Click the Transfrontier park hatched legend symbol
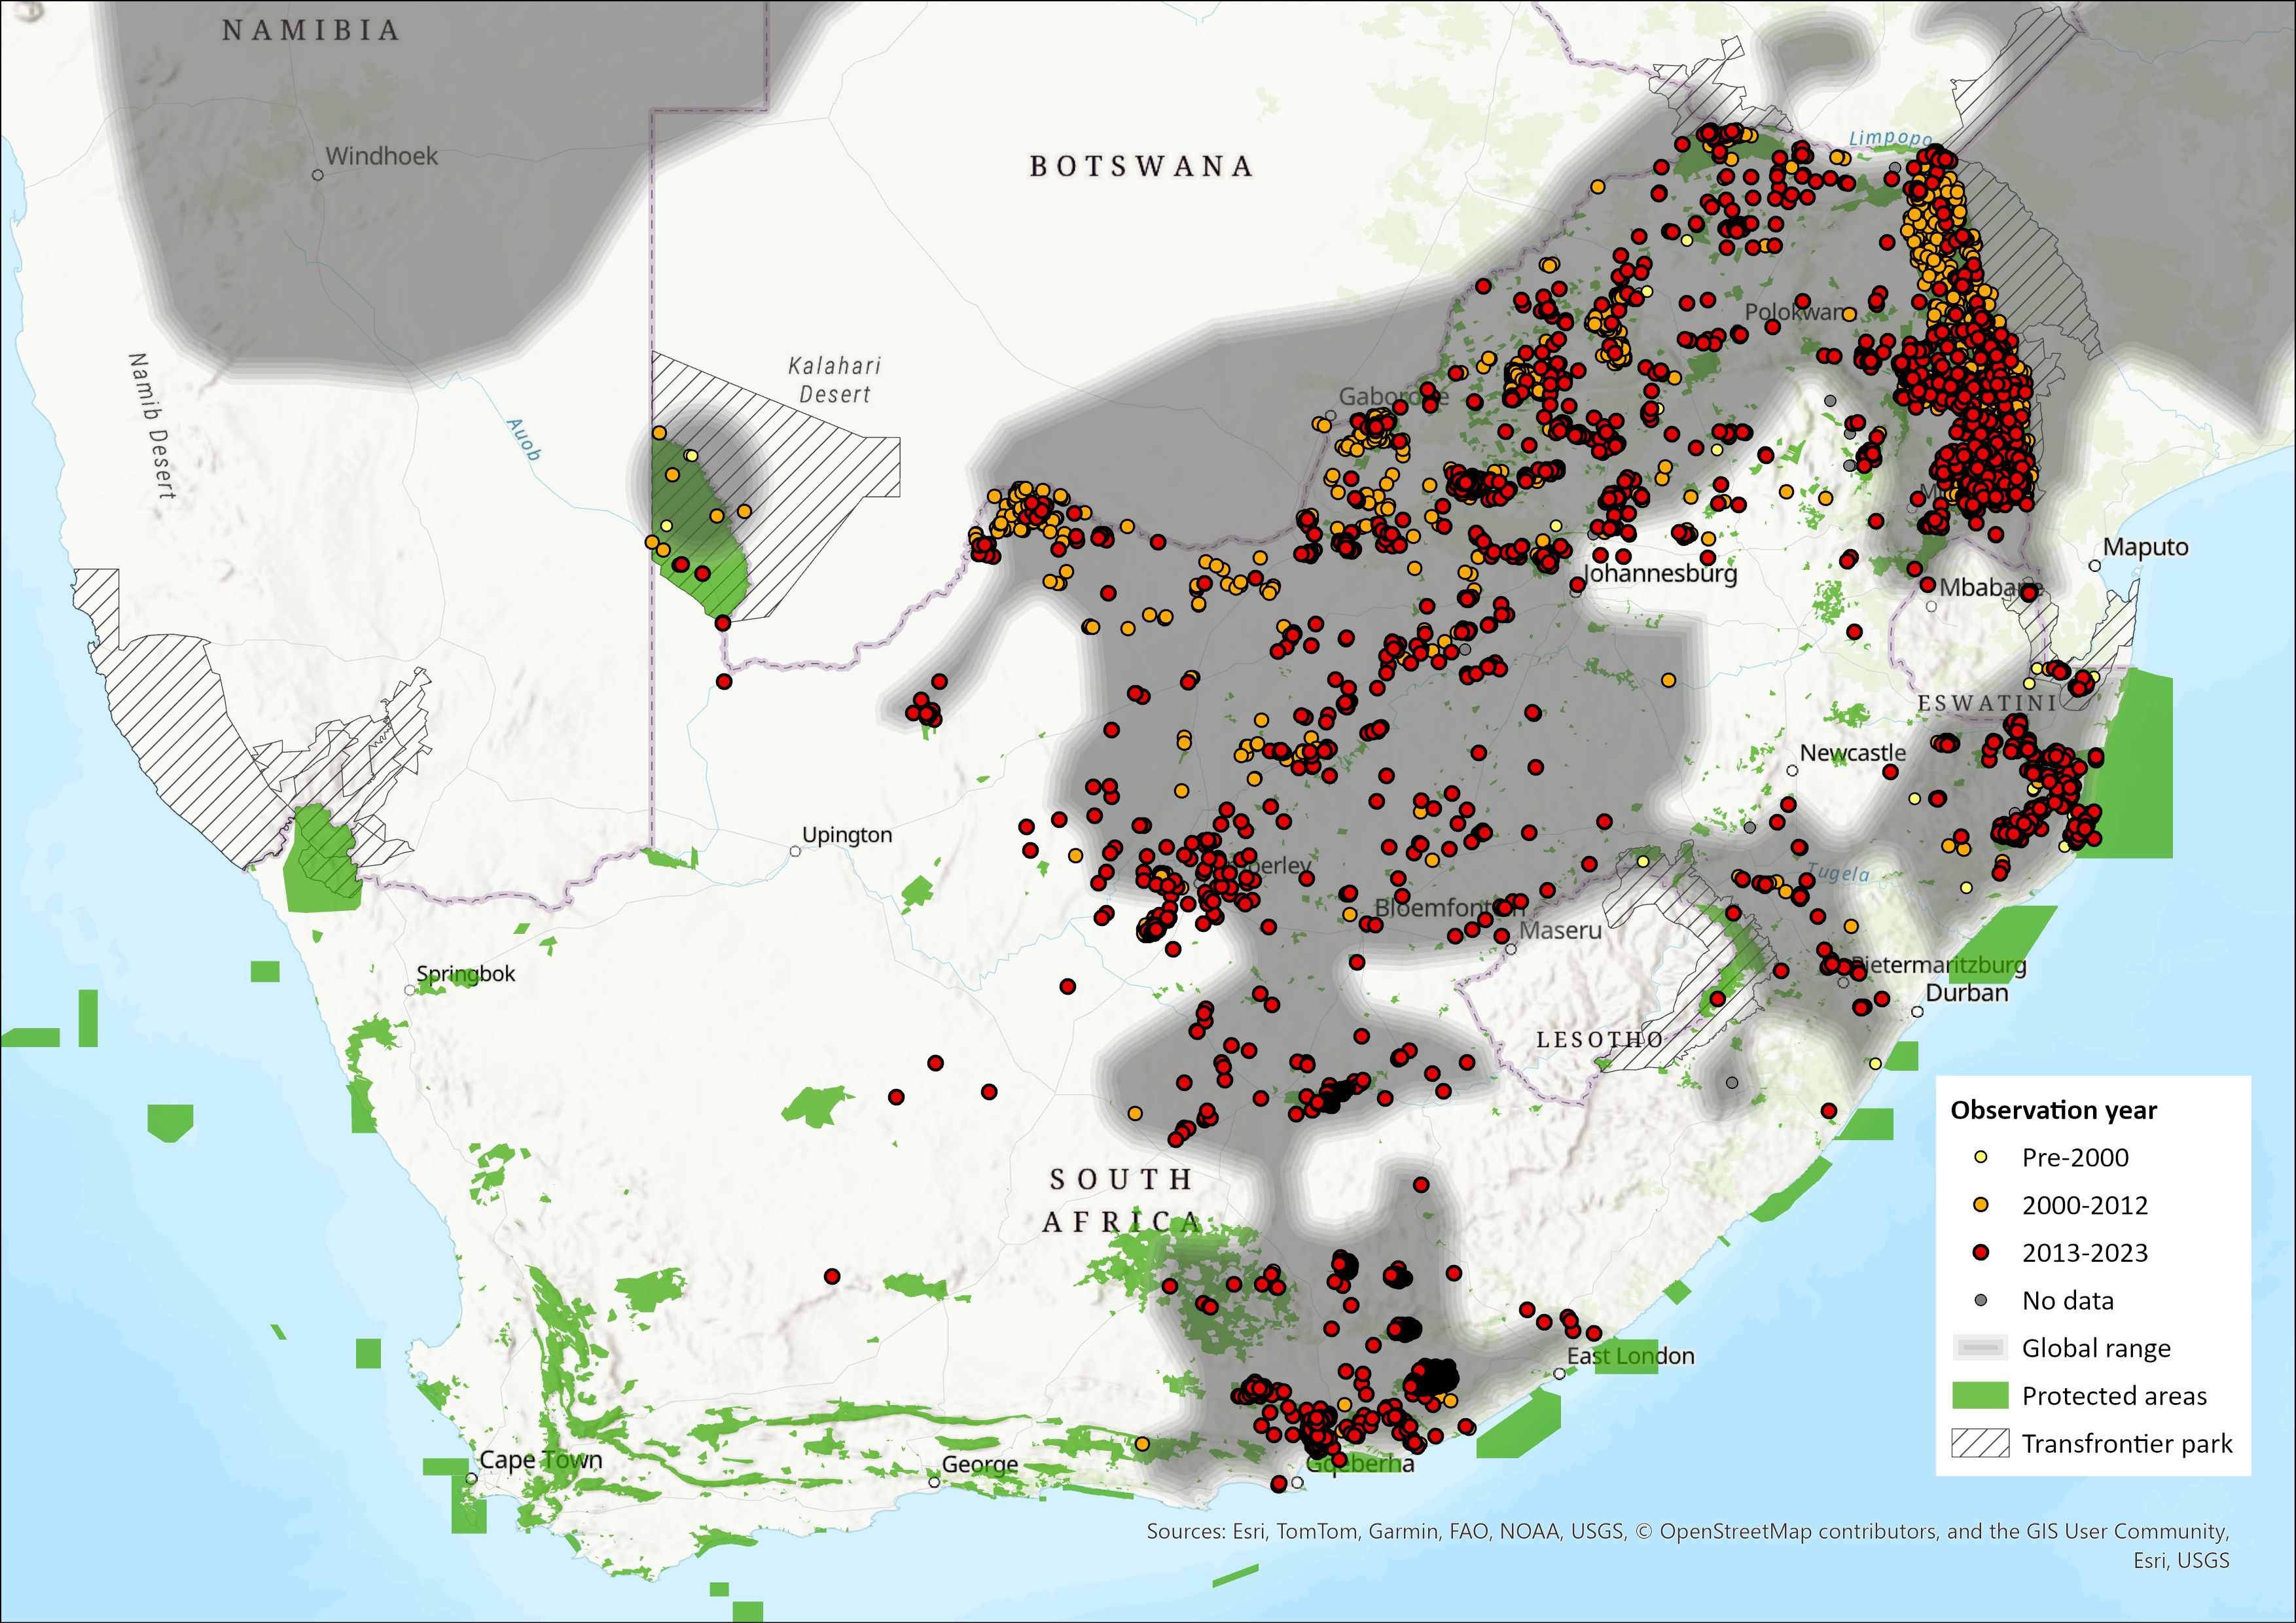 point(1980,1443)
